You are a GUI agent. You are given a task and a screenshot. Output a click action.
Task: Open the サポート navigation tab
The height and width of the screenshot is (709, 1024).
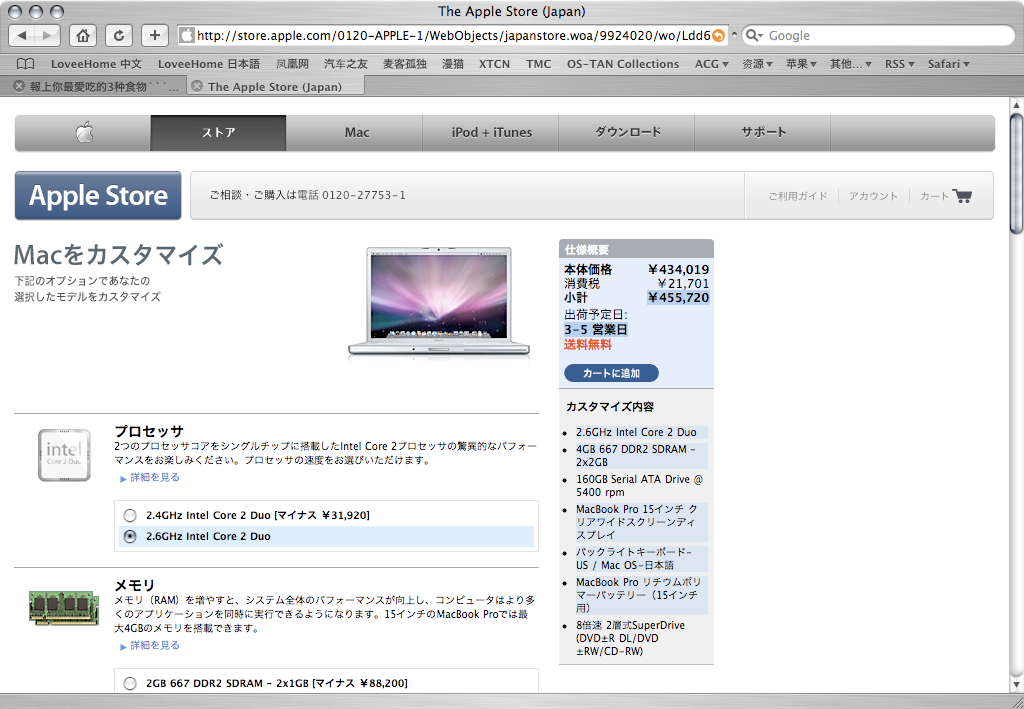coord(763,133)
